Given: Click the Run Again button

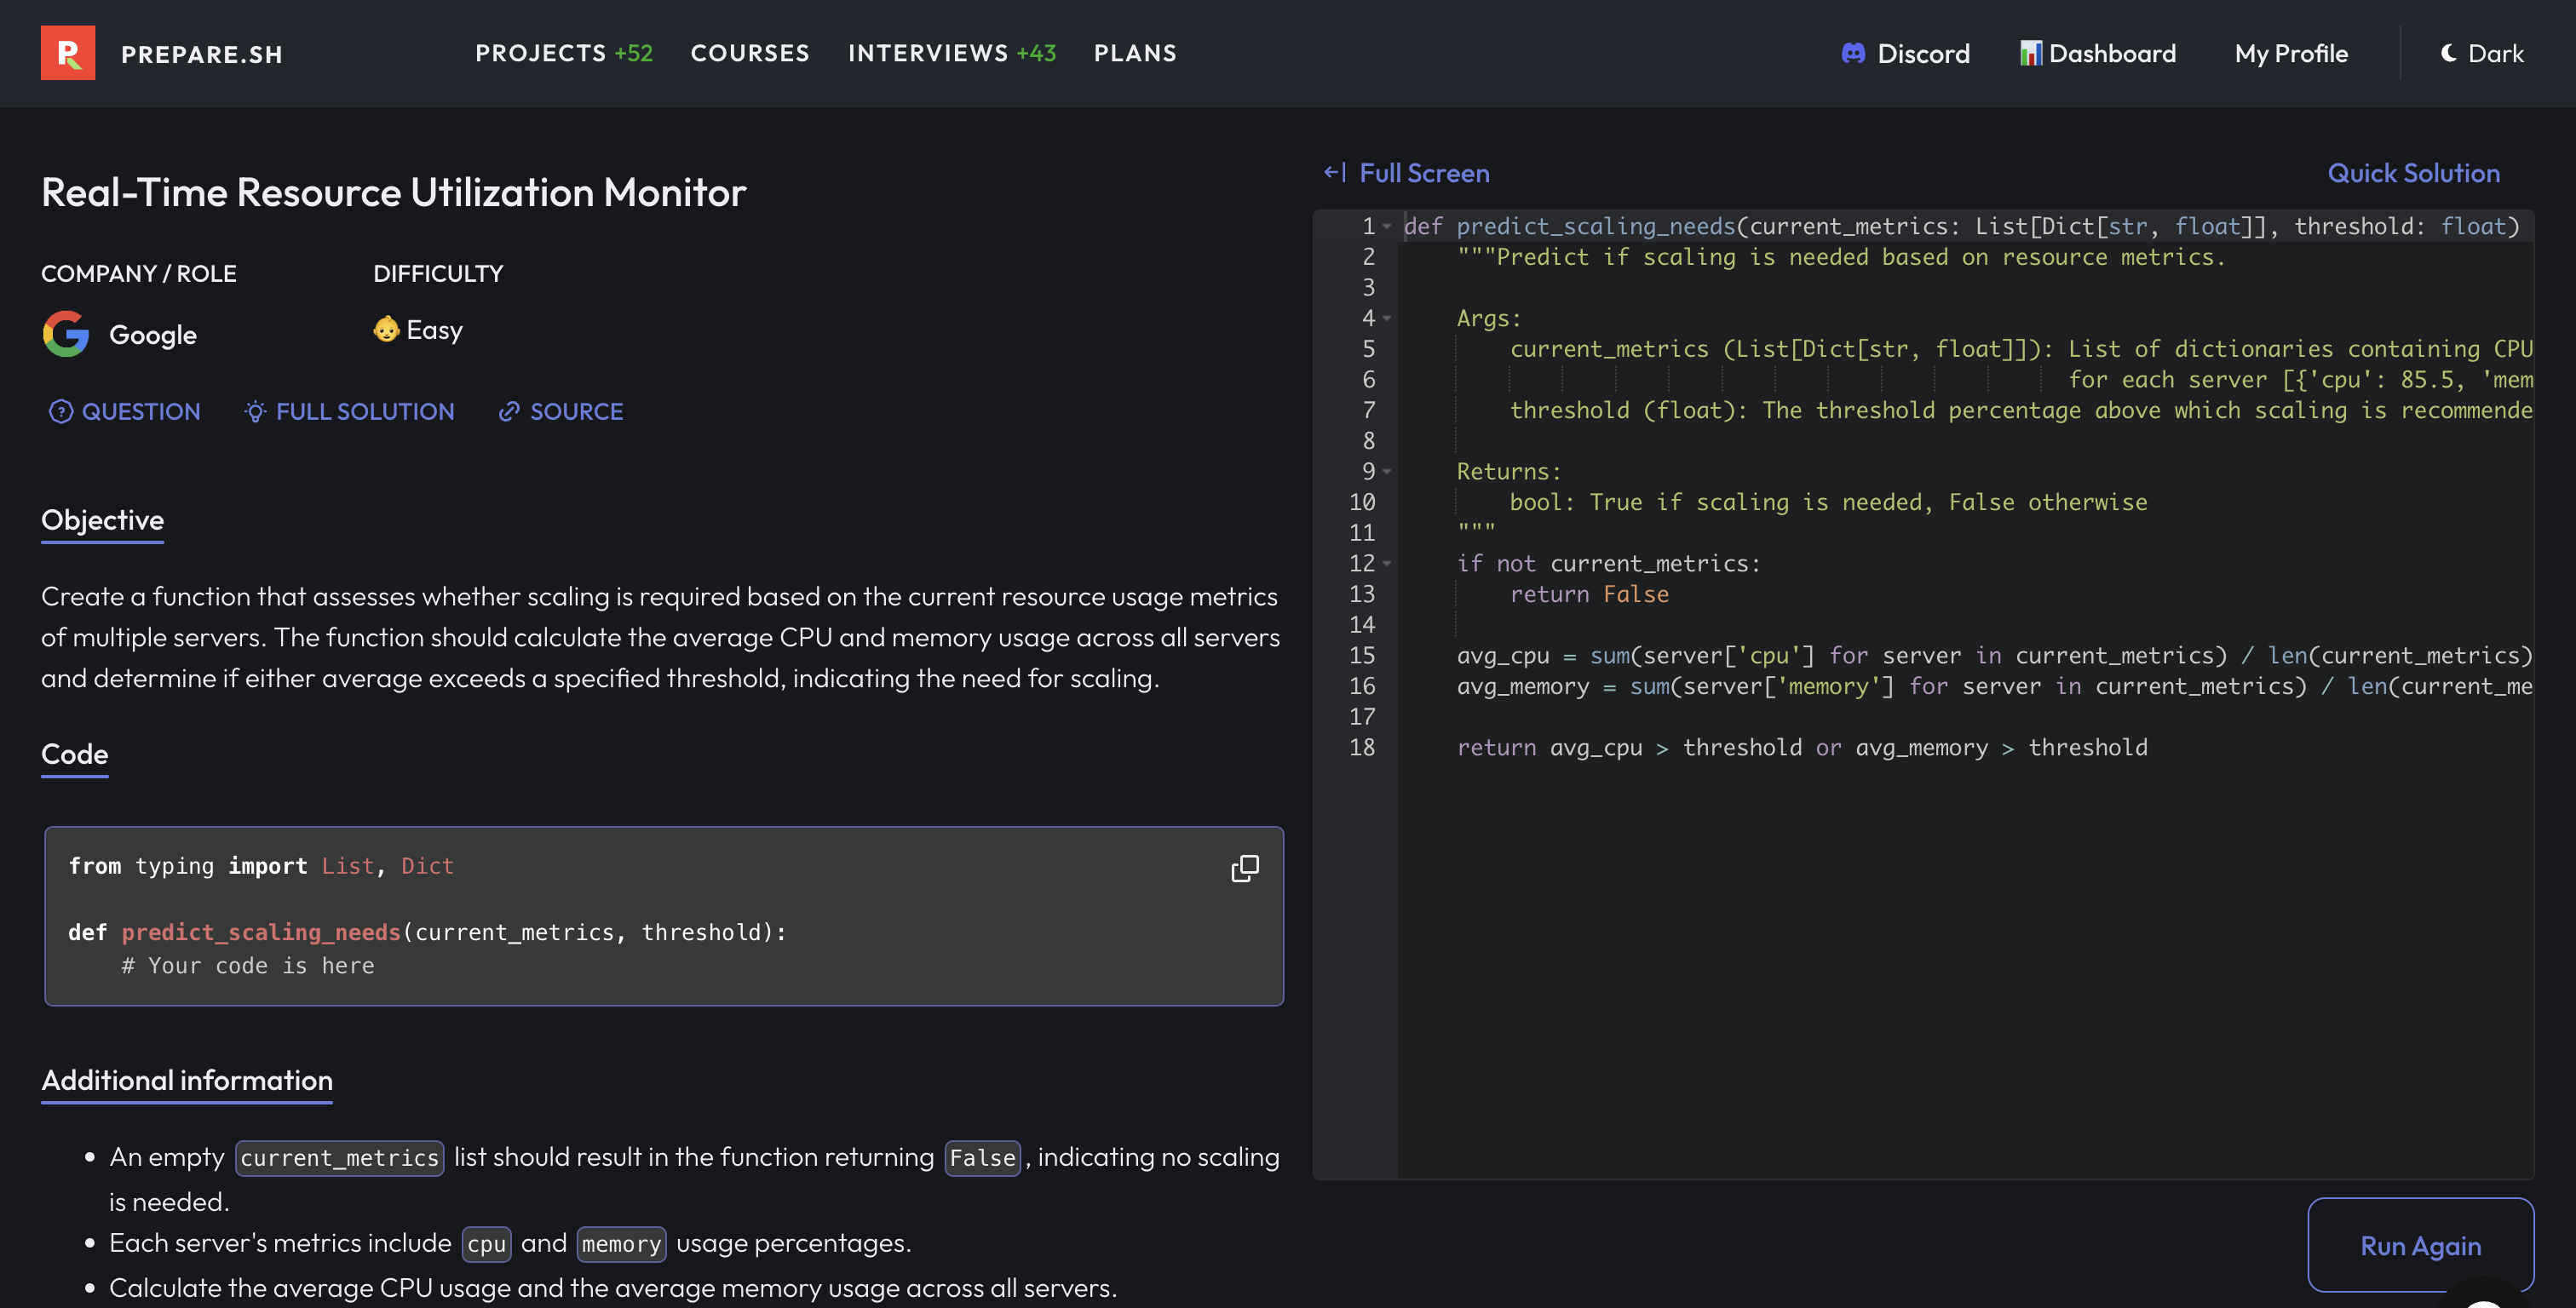Looking at the screenshot, I should tap(2420, 1245).
